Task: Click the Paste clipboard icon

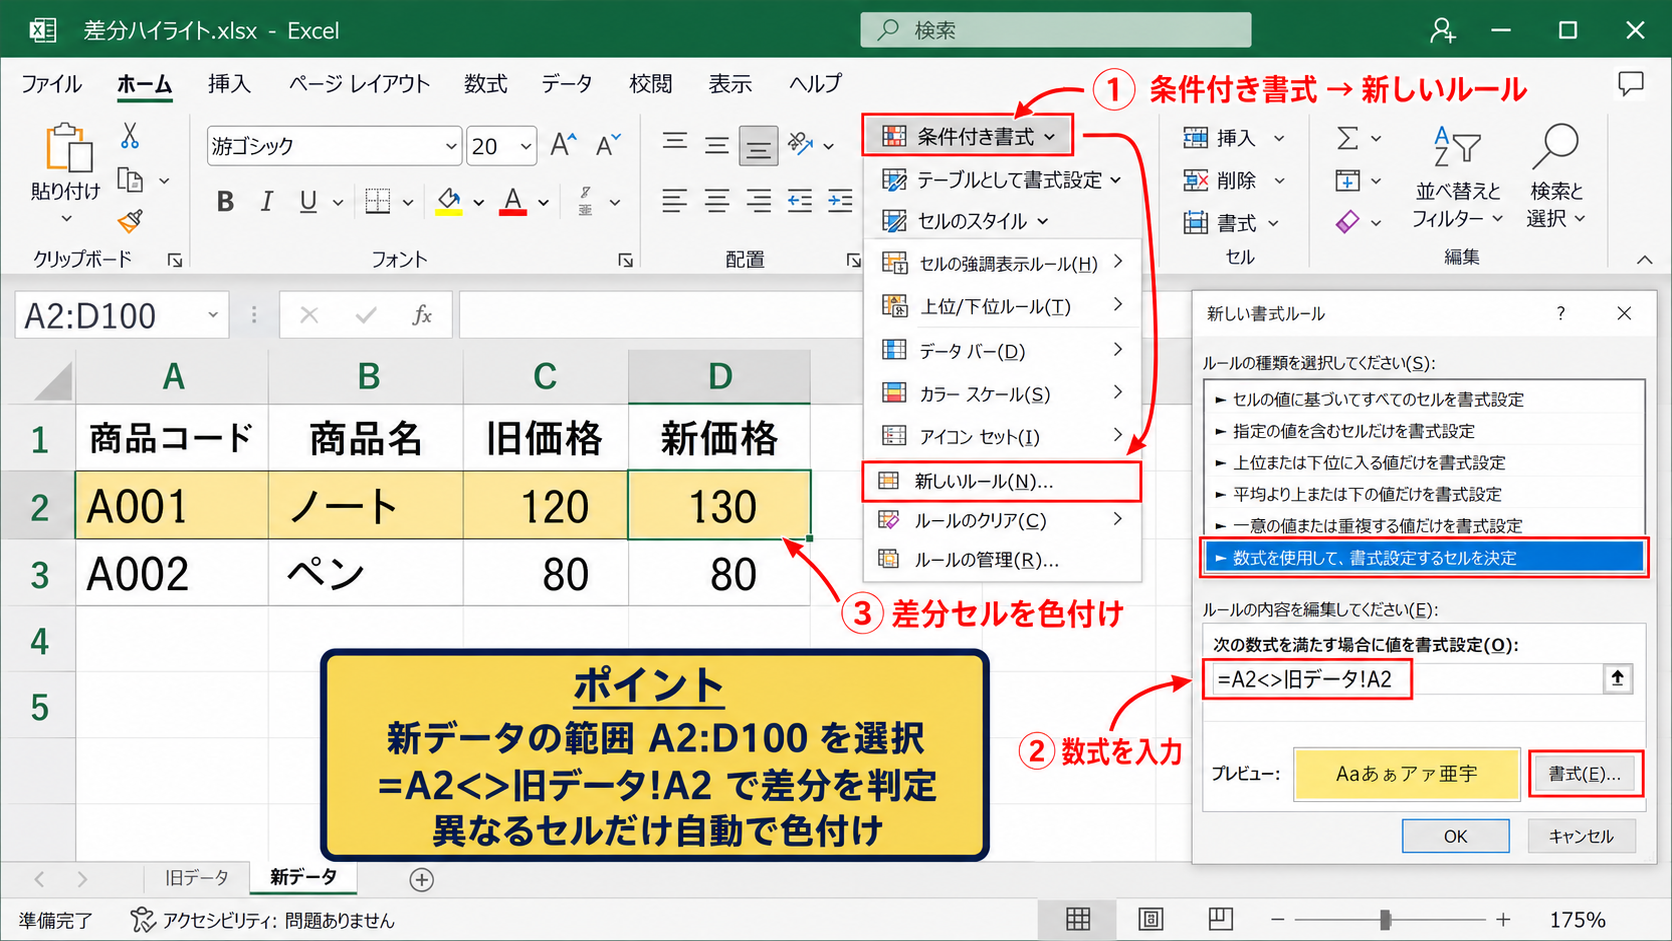Action: 68,148
